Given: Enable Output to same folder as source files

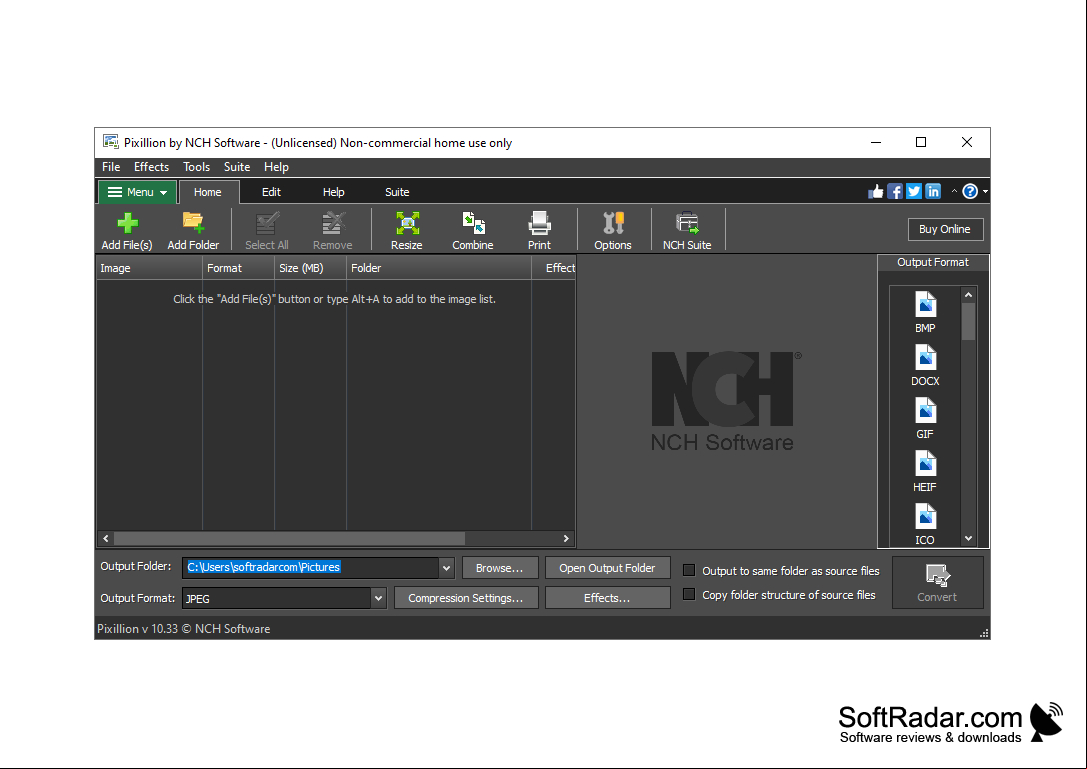Looking at the screenshot, I should point(689,570).
